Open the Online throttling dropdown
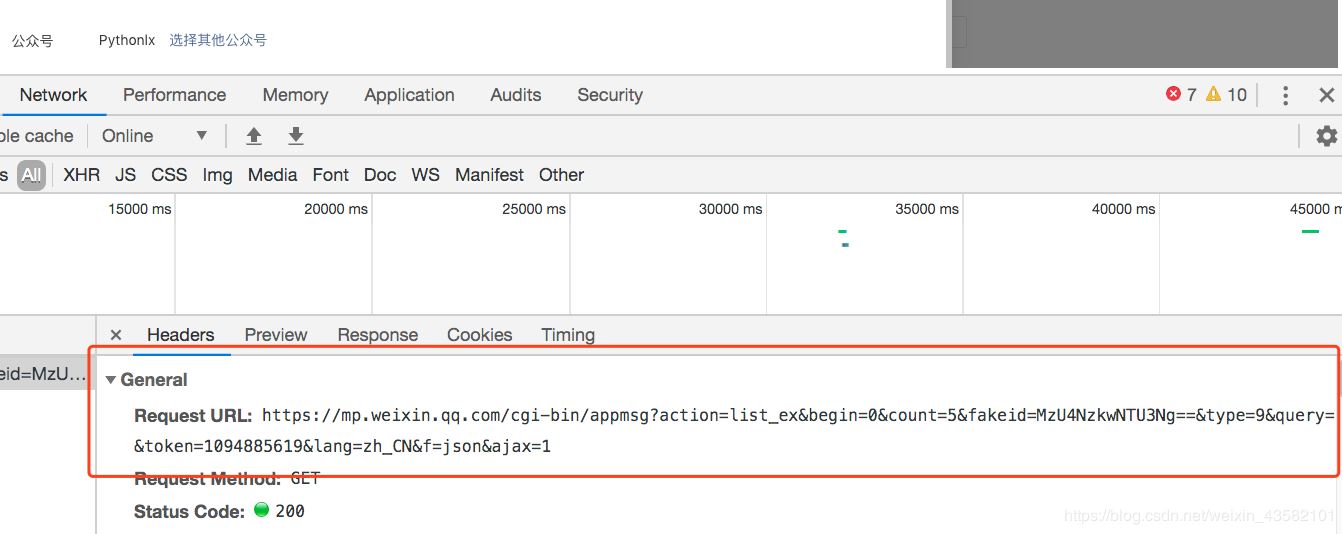Screen dimensions: 1342x534 click(x=155, y=136)
